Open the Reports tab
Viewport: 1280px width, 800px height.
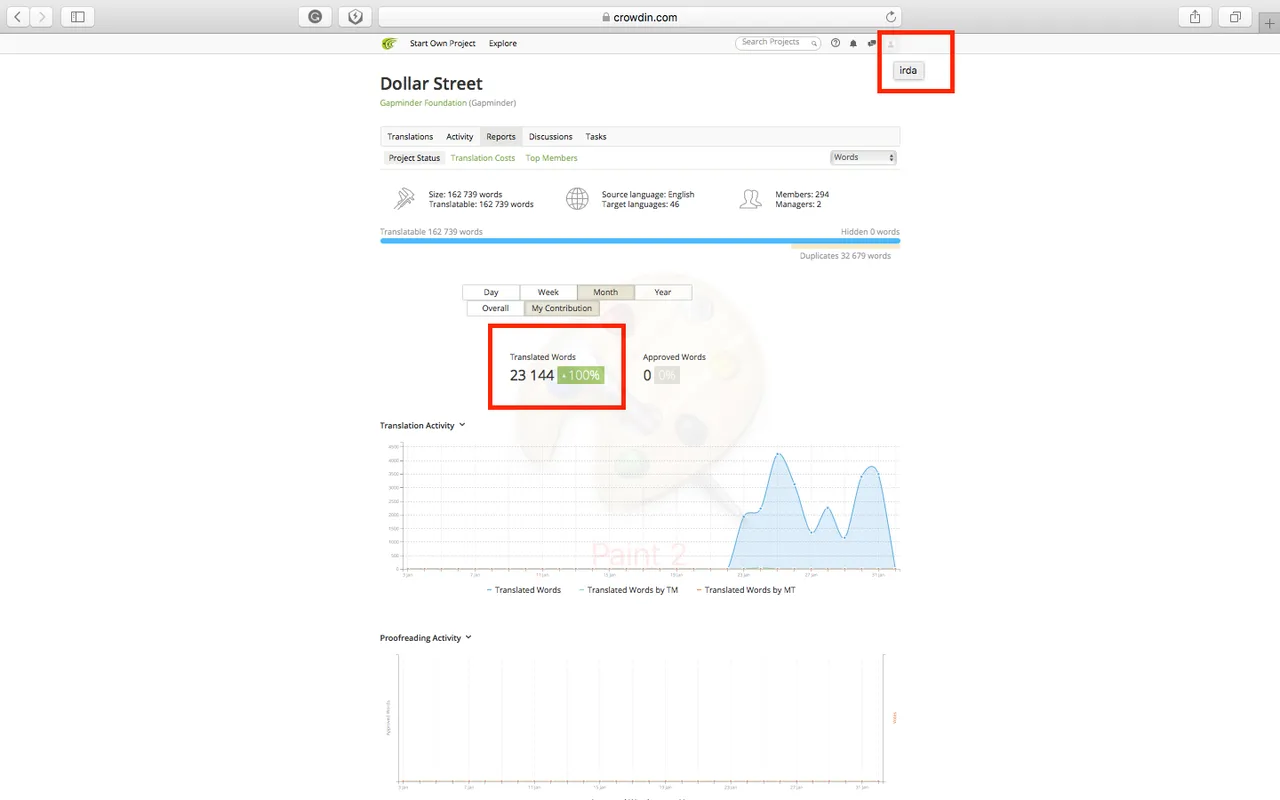click(x=501, y=137)
